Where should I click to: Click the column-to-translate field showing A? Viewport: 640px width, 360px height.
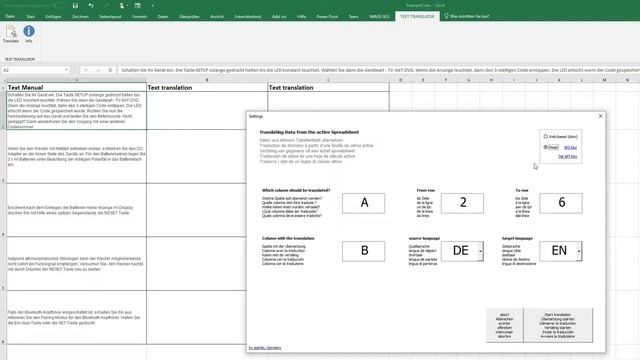click(x=363, y=203)
